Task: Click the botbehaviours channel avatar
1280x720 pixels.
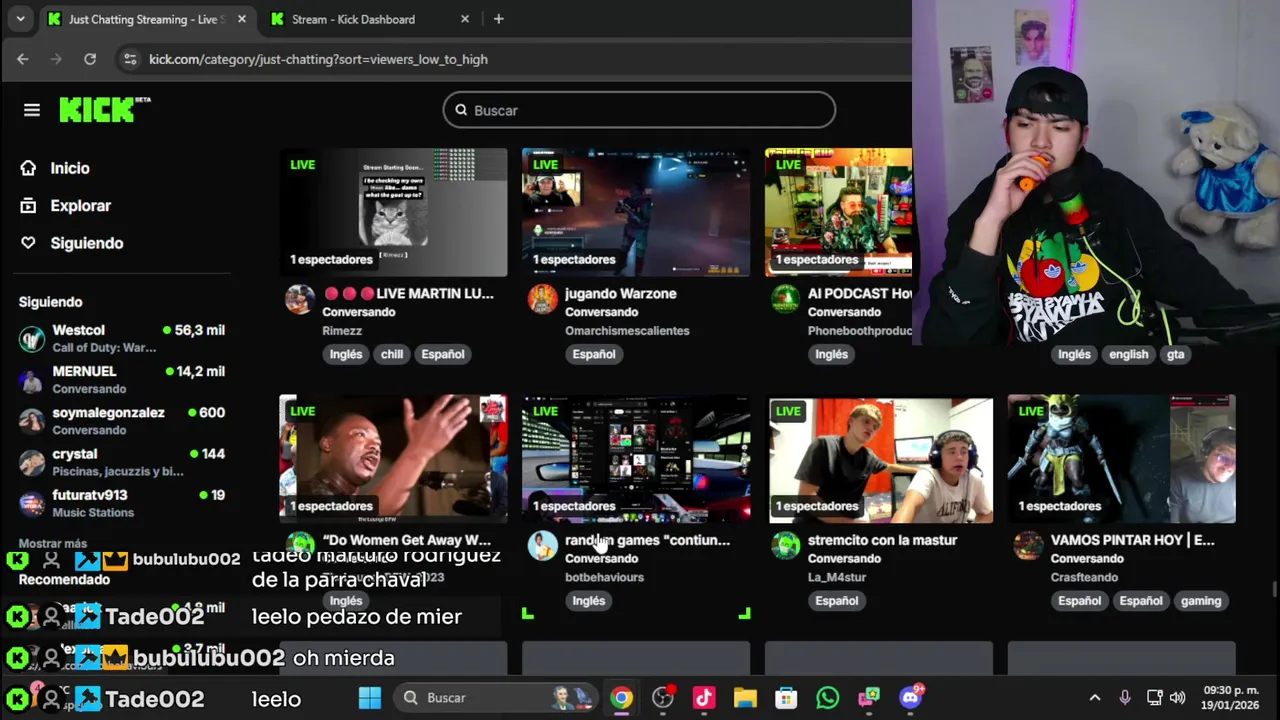Action: 543,546
